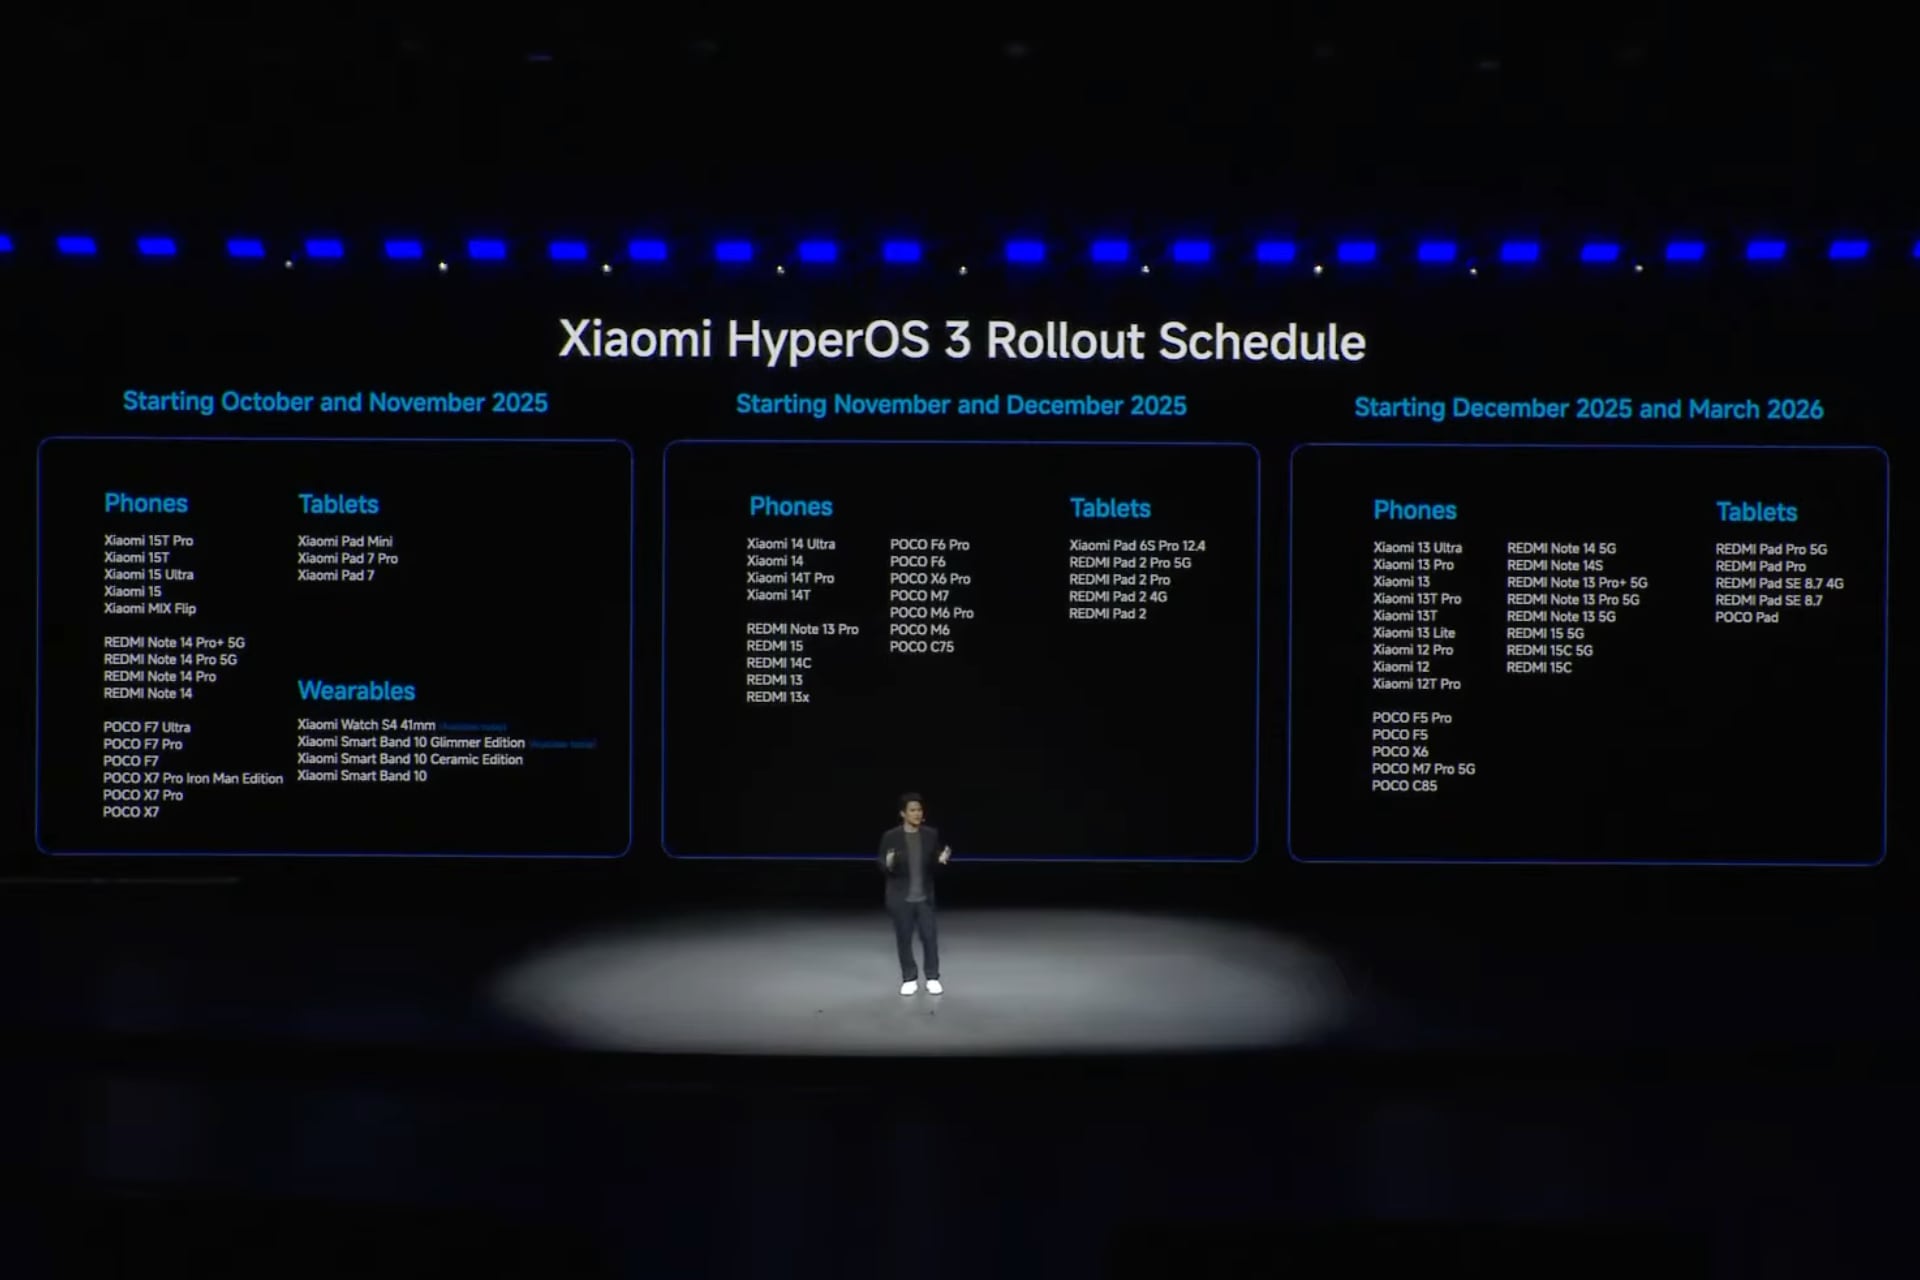The image size is (1920, 1280).
Task: Select the Wearables section header
Action: pyautogui.click(x=356, y=690)
